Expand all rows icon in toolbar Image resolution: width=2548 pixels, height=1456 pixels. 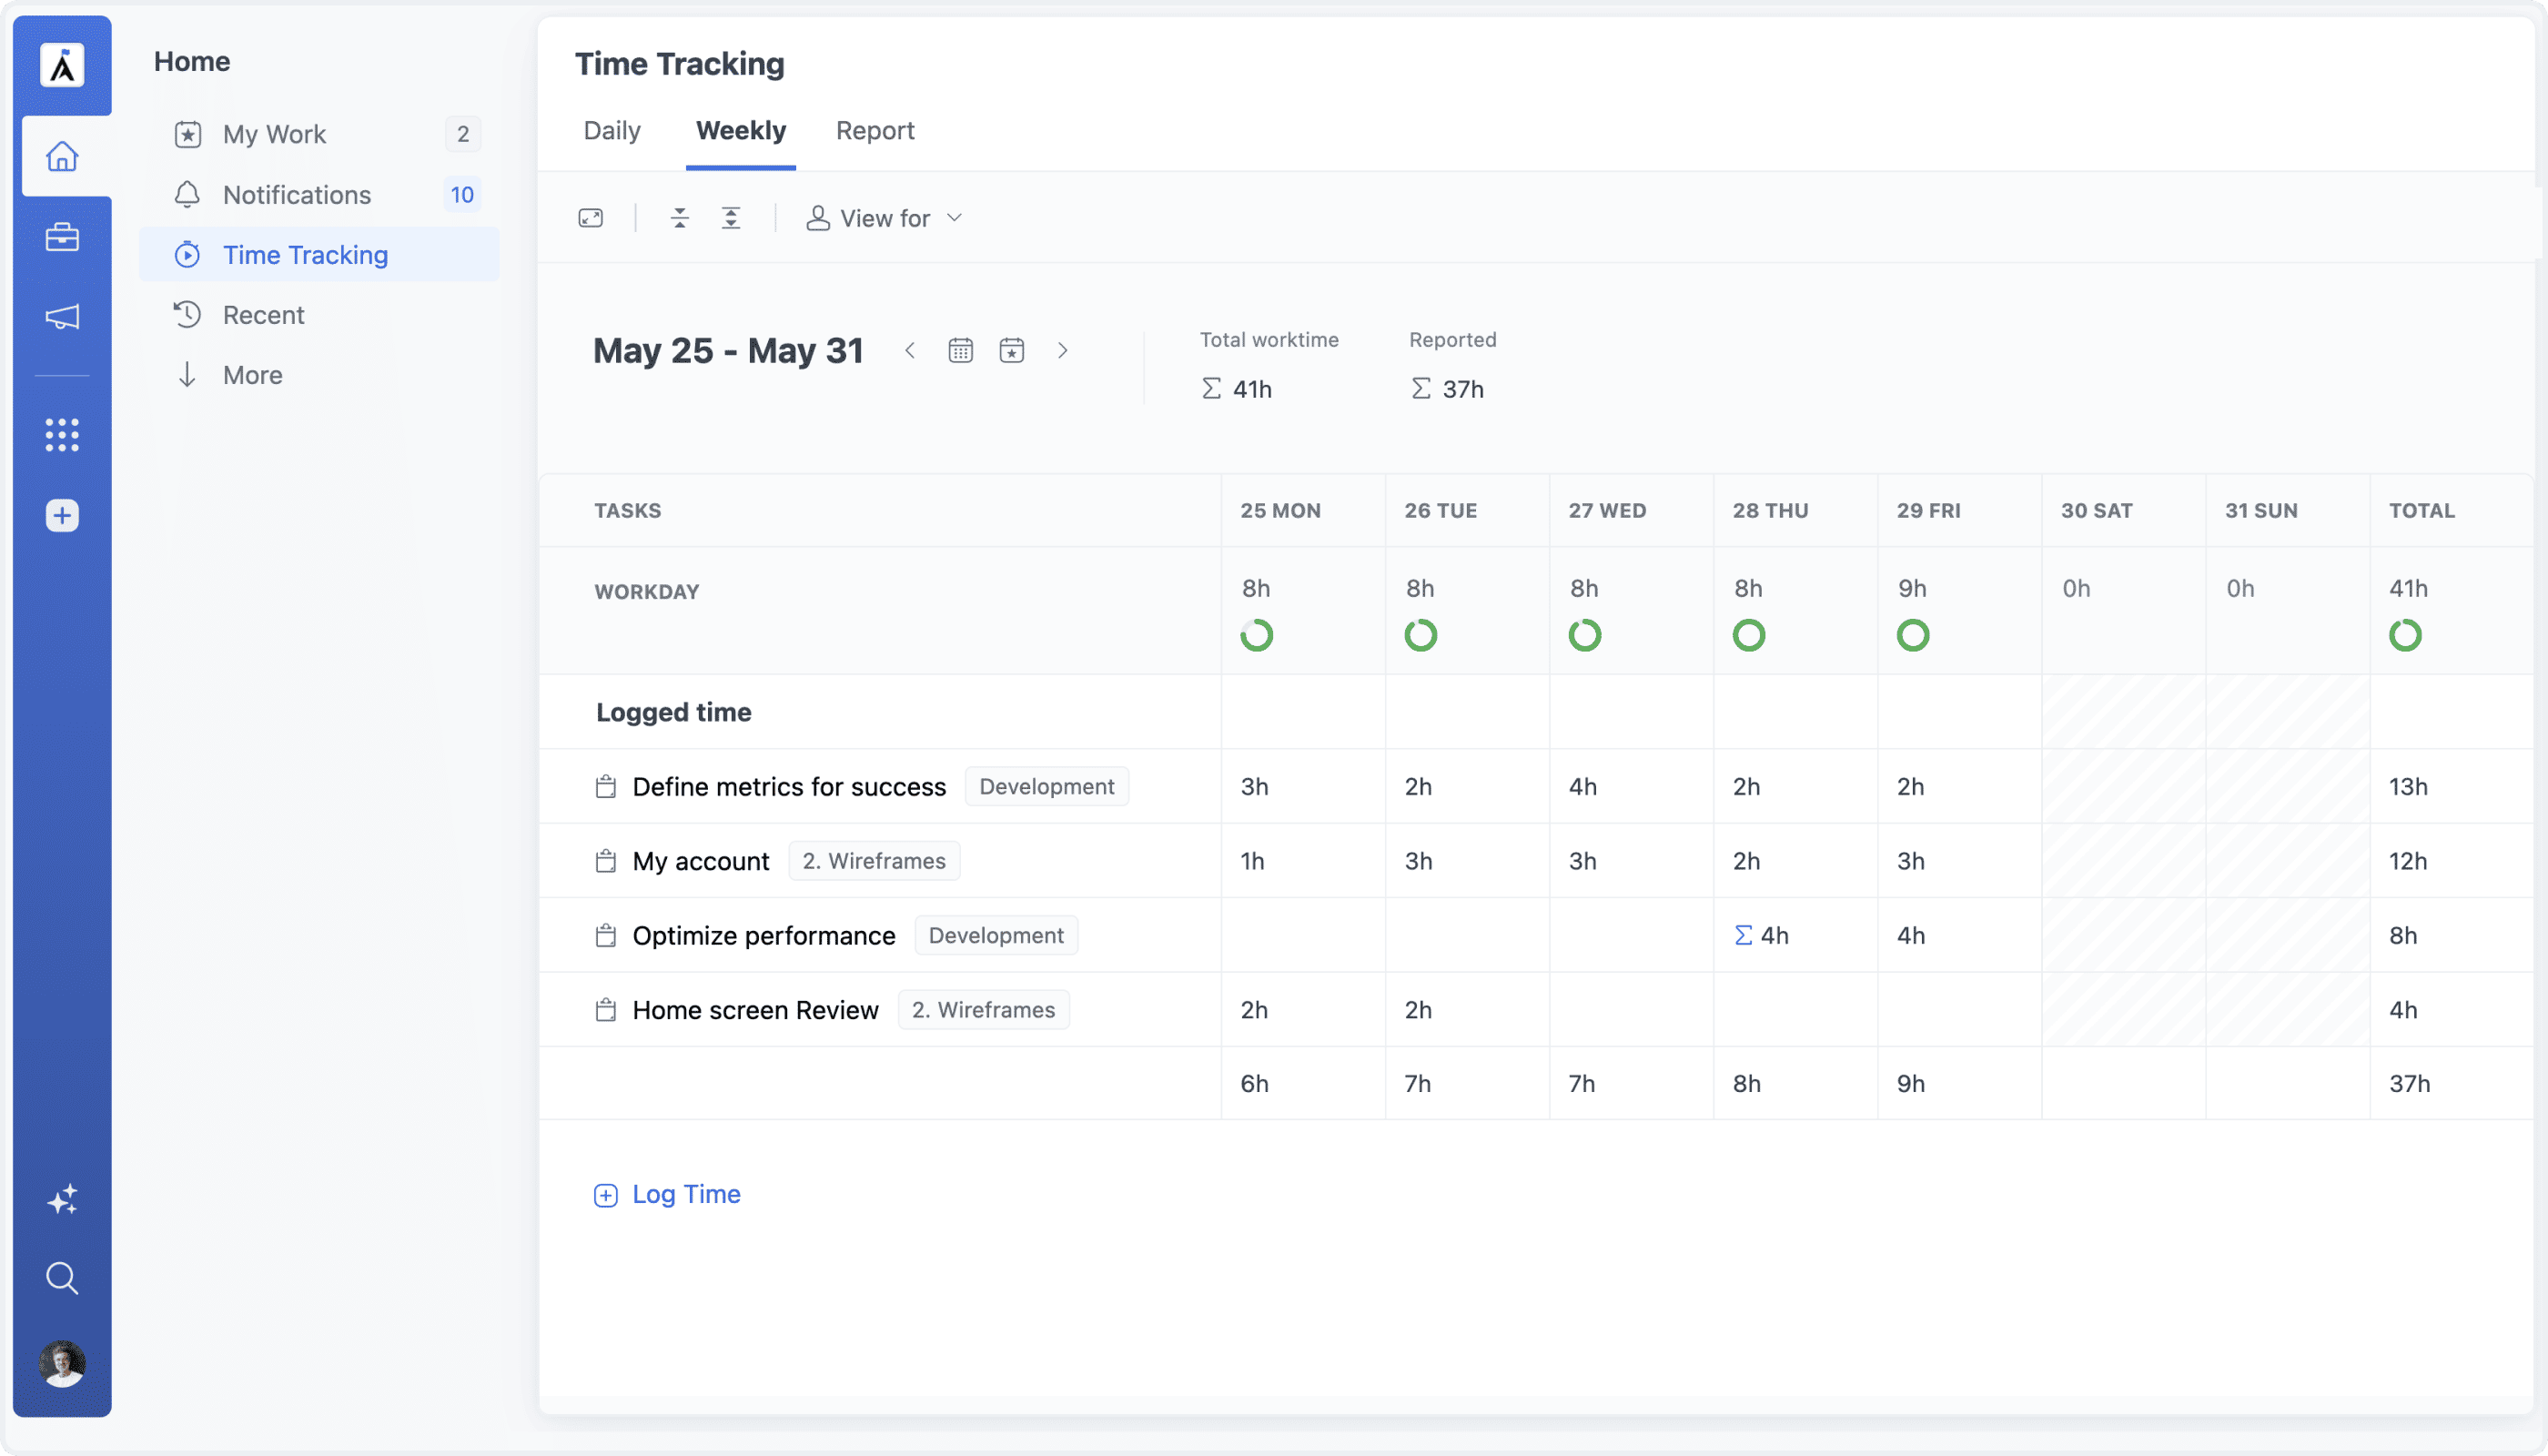tap(731, 218)
